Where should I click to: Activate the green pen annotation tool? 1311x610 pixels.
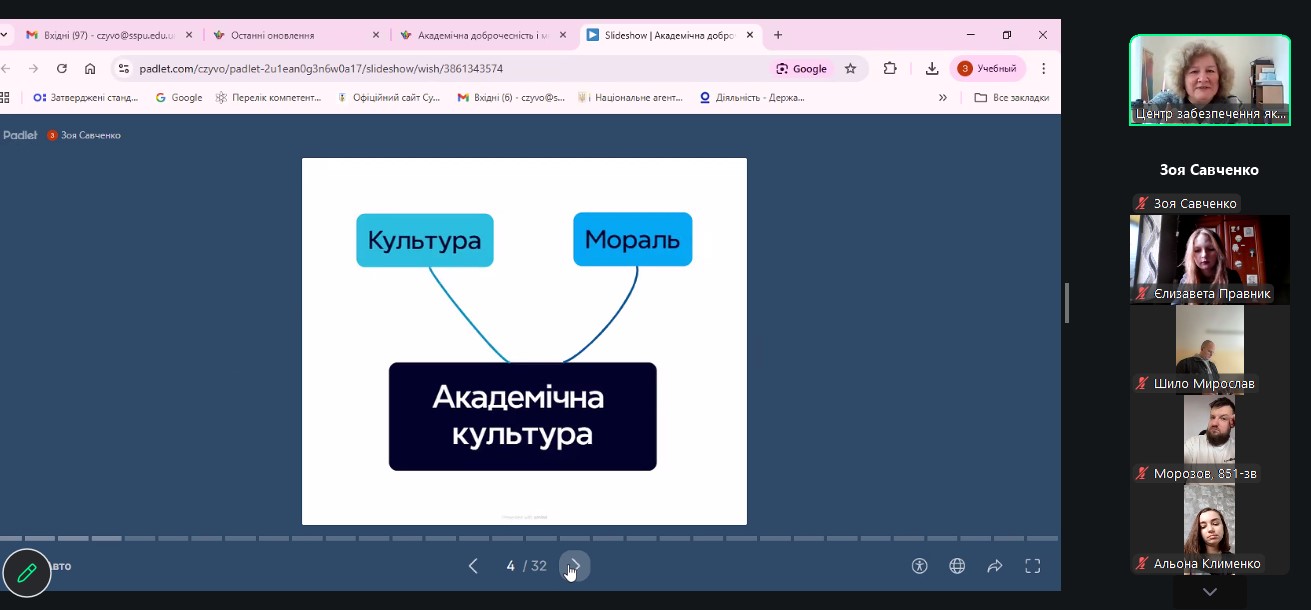(27, 573)
